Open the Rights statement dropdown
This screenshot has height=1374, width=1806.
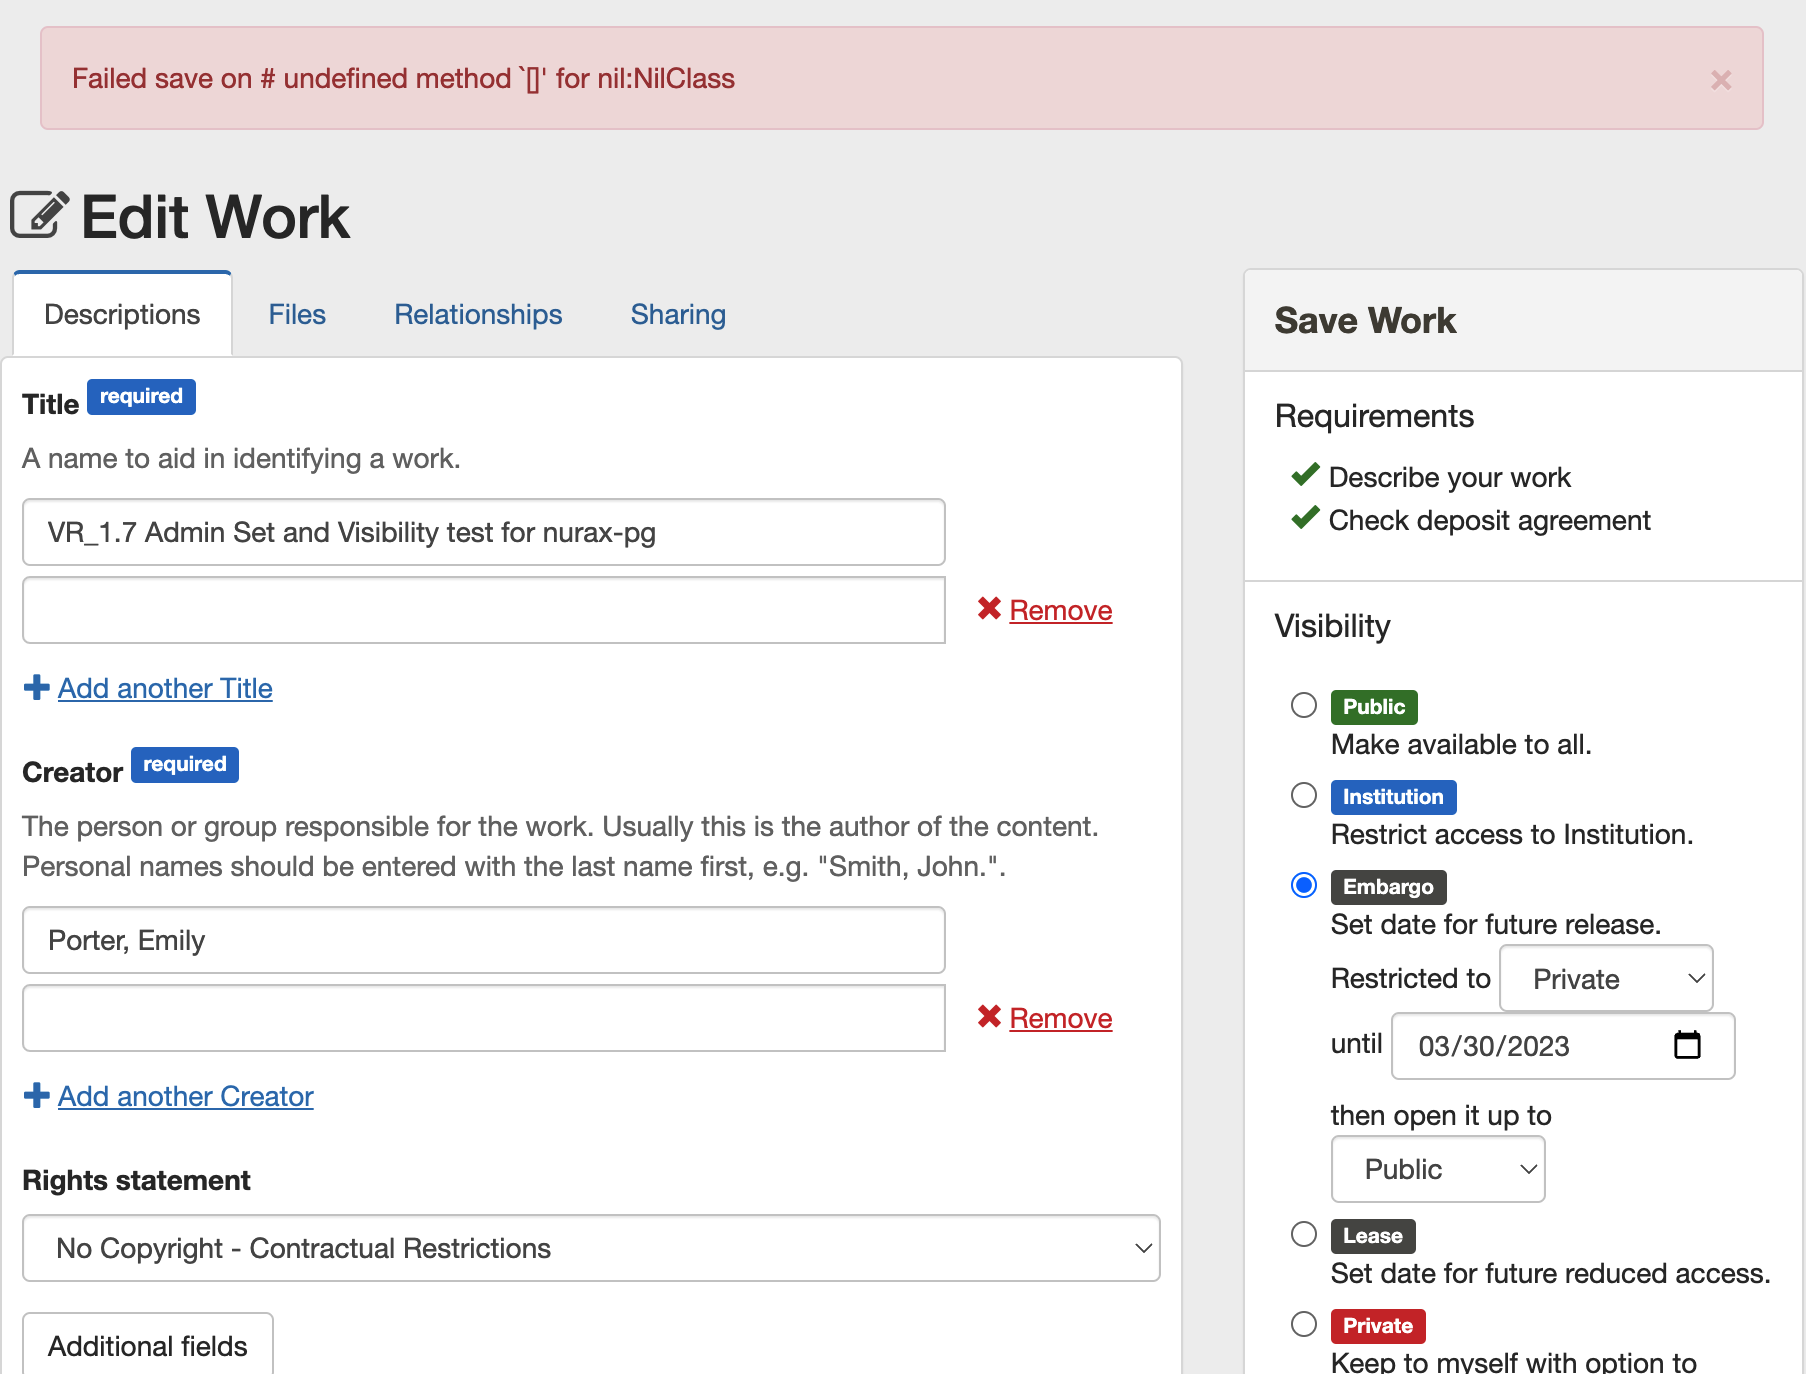(x=591, y=1248)
